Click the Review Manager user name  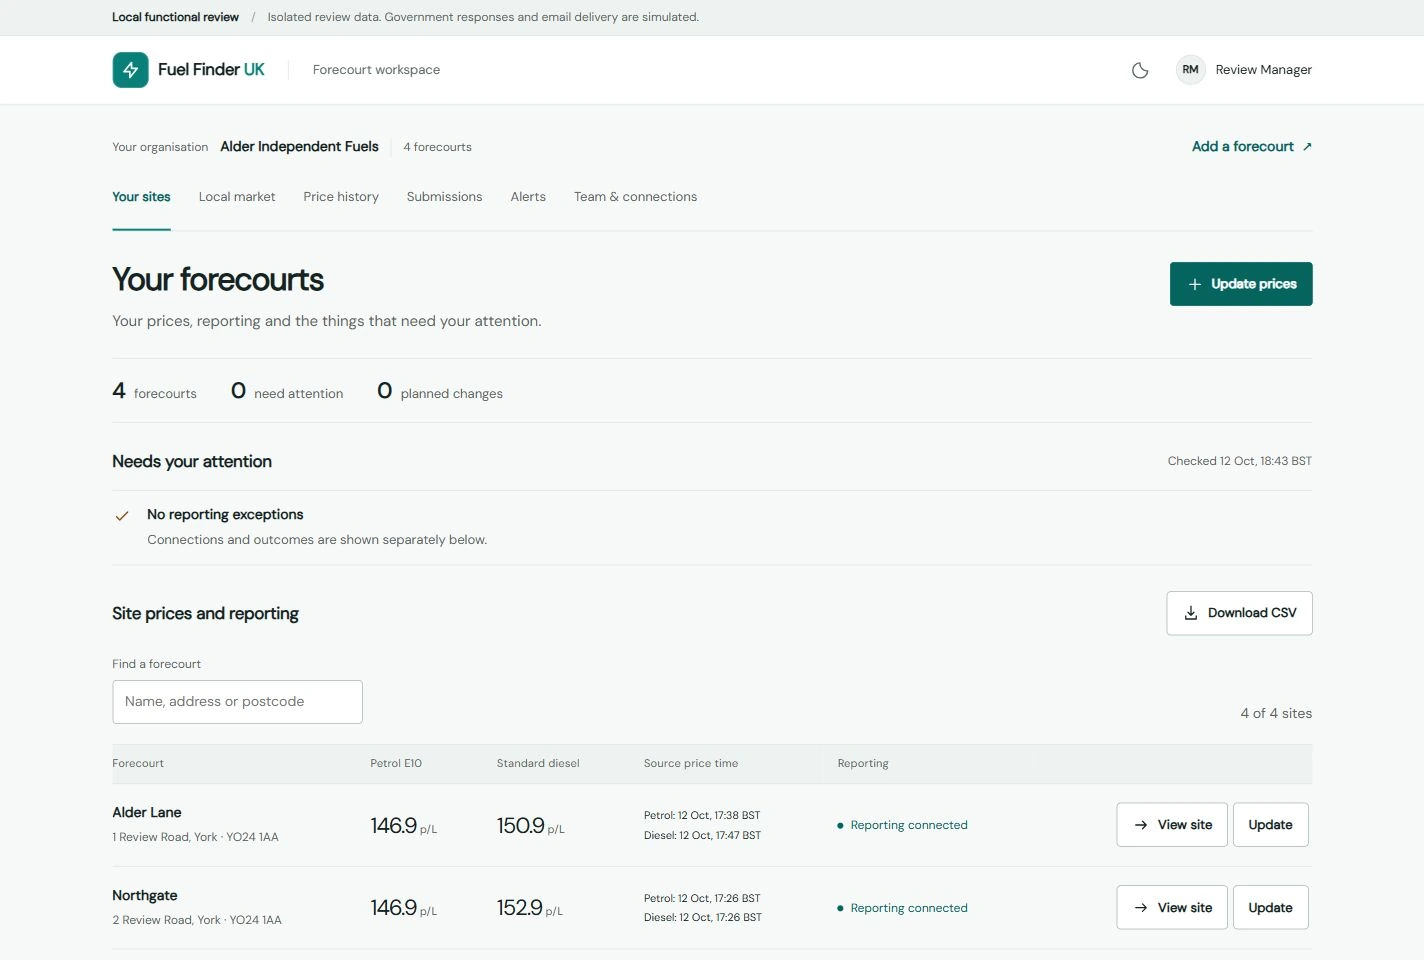pyautogui.click(x=1263, y=70)
